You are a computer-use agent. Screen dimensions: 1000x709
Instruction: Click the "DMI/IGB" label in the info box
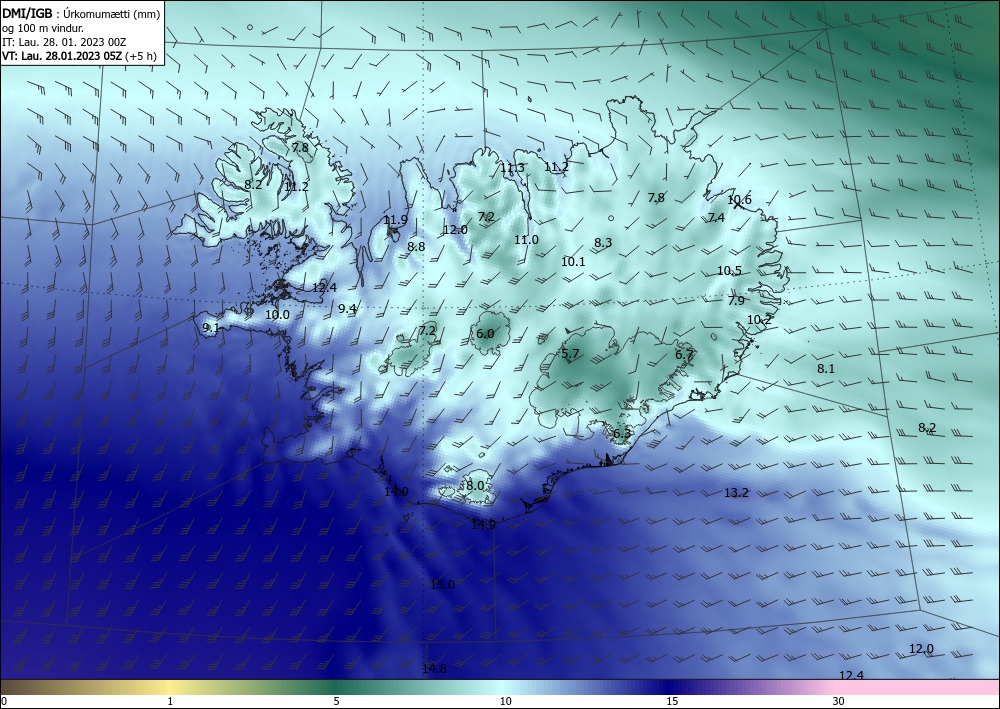click(27, 15)
